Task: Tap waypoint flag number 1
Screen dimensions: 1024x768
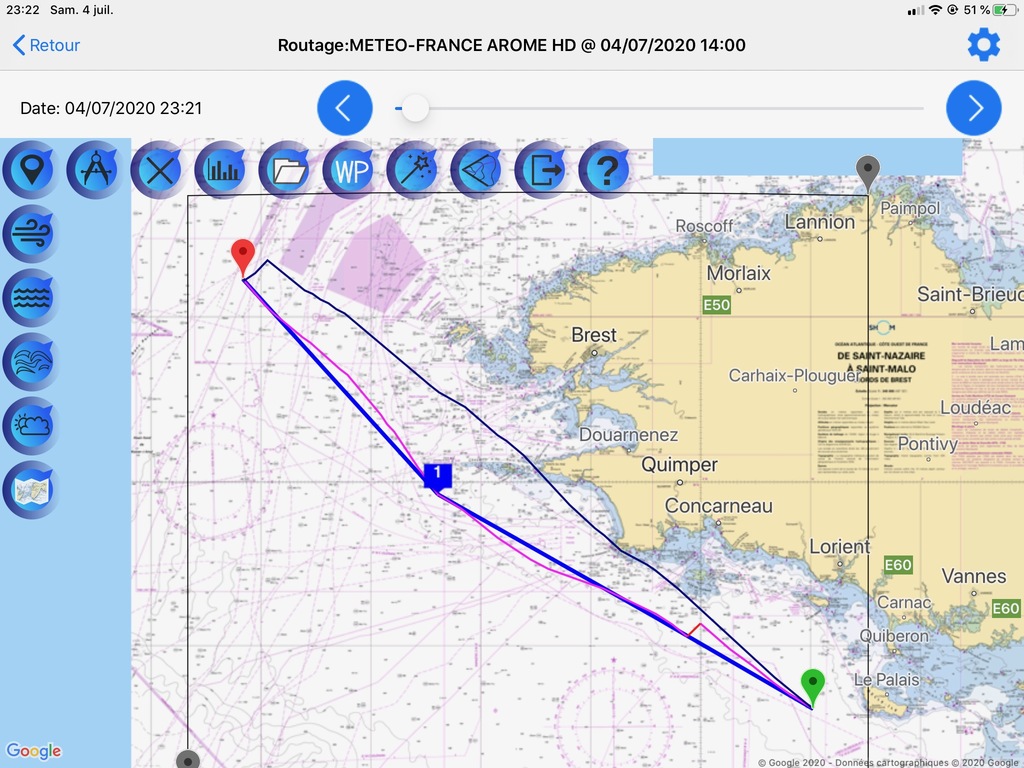Action: 438,476
